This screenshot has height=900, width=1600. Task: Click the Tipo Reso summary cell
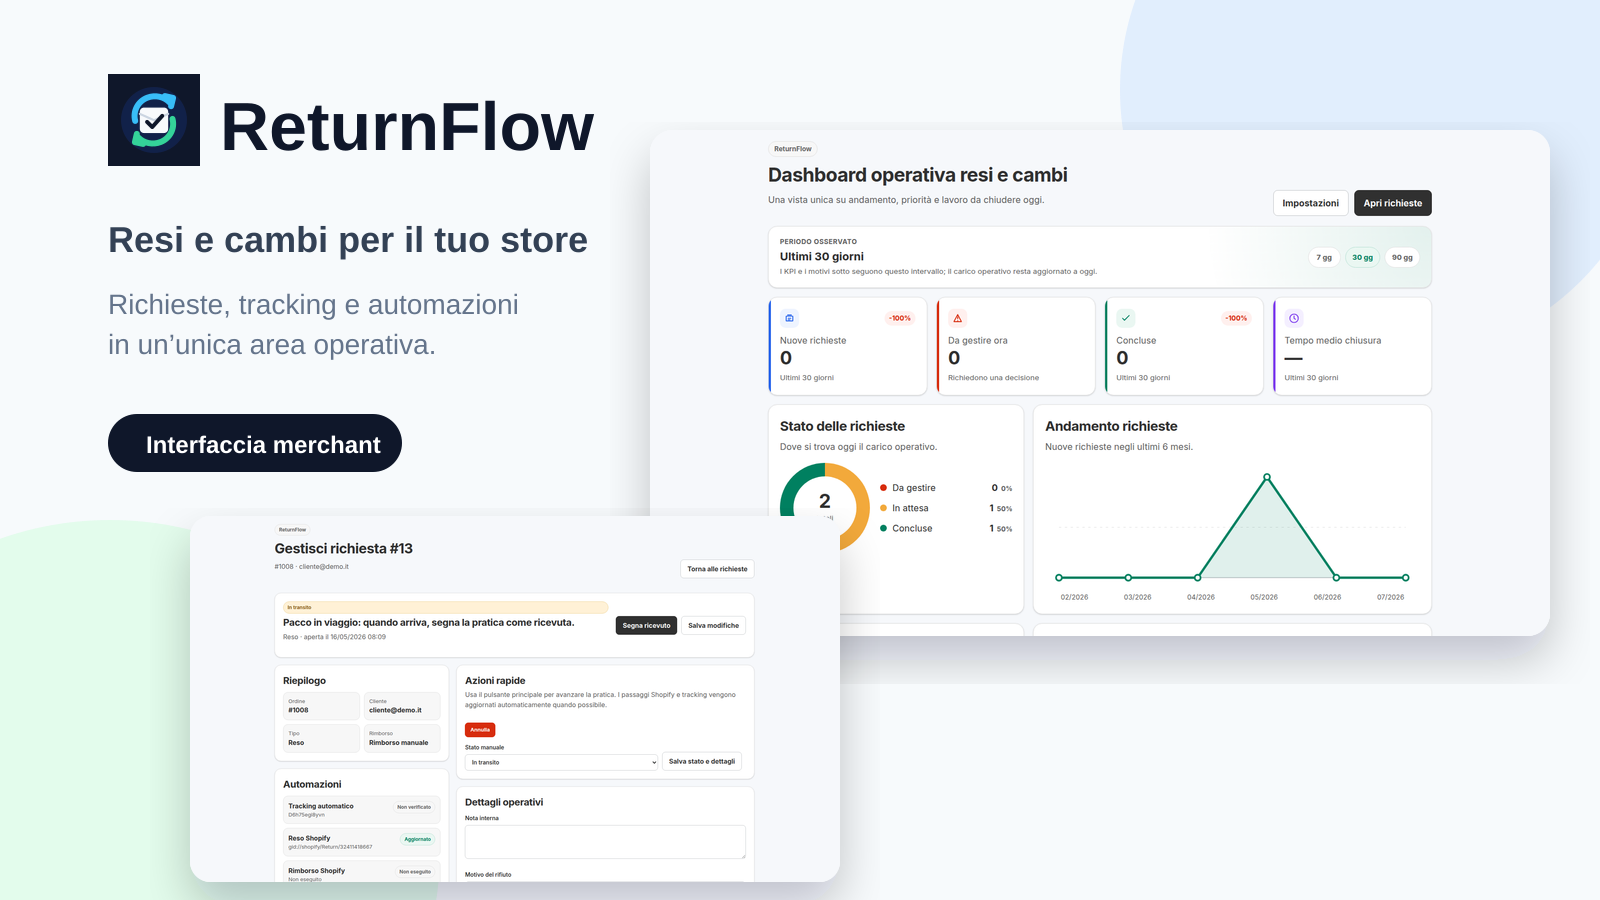pos(321,738)
